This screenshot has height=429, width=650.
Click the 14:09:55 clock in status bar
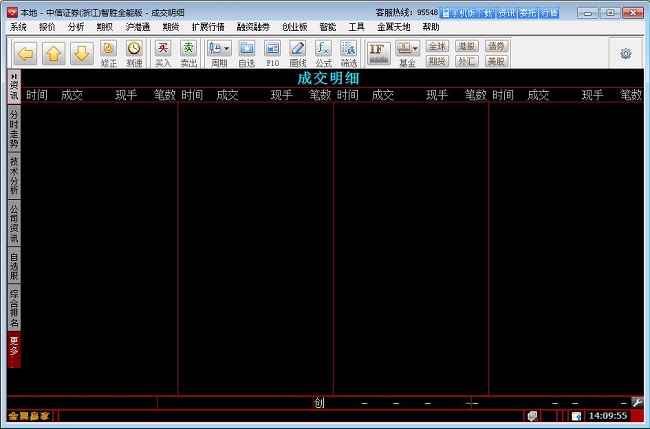(x=607, y=415)
